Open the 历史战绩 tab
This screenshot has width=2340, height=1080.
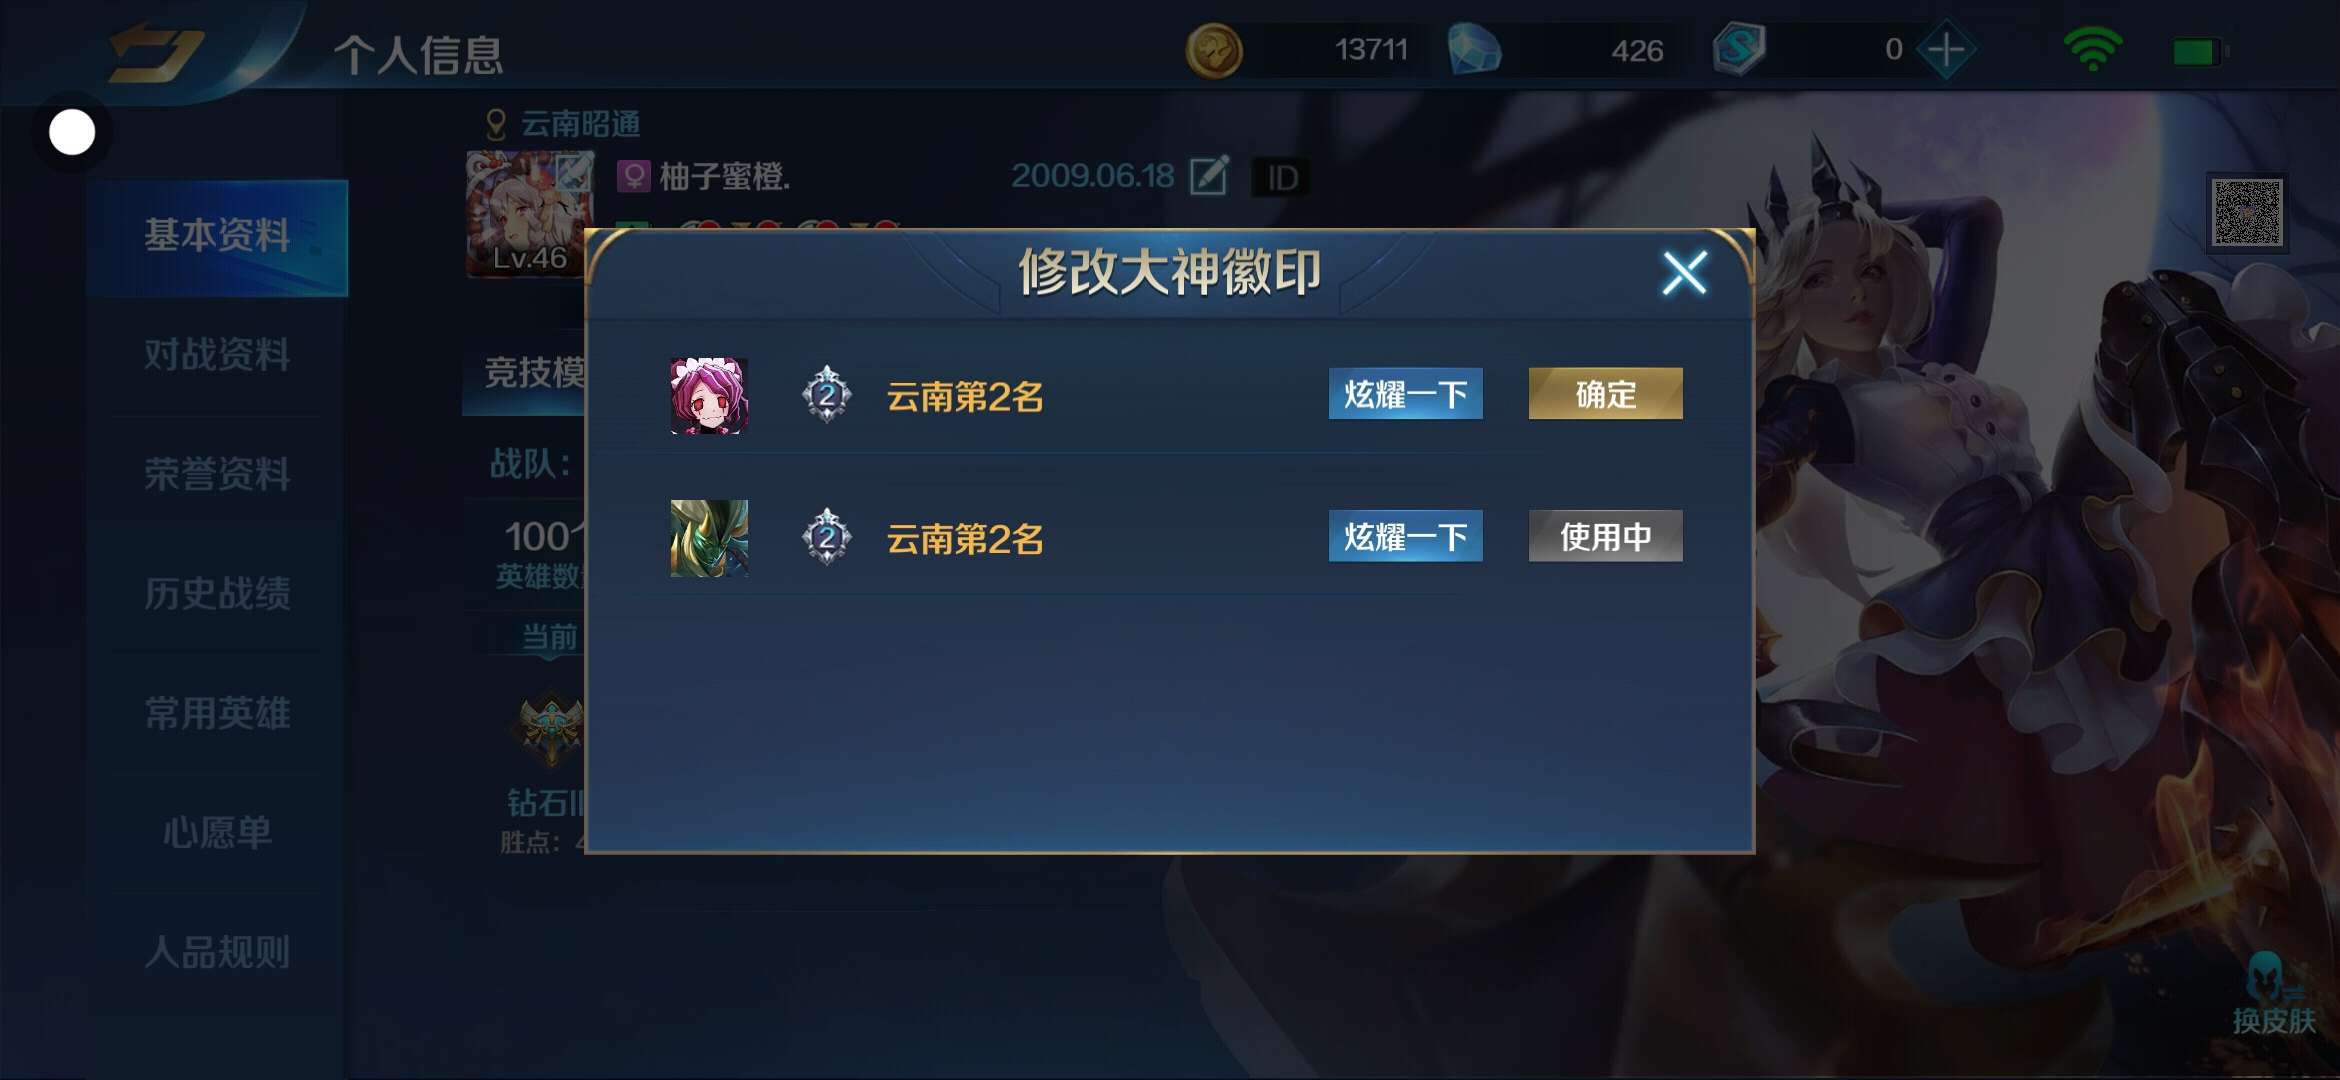[x=217, y=593]
